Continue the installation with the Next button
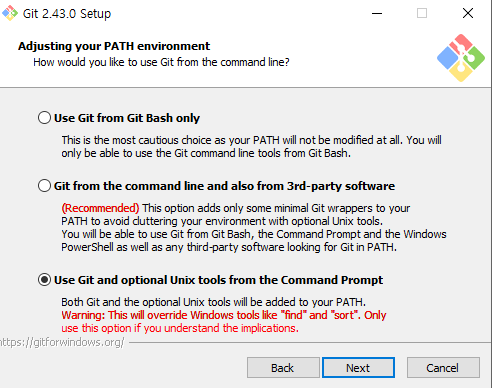The image size is (492, 388). [358, 368]
